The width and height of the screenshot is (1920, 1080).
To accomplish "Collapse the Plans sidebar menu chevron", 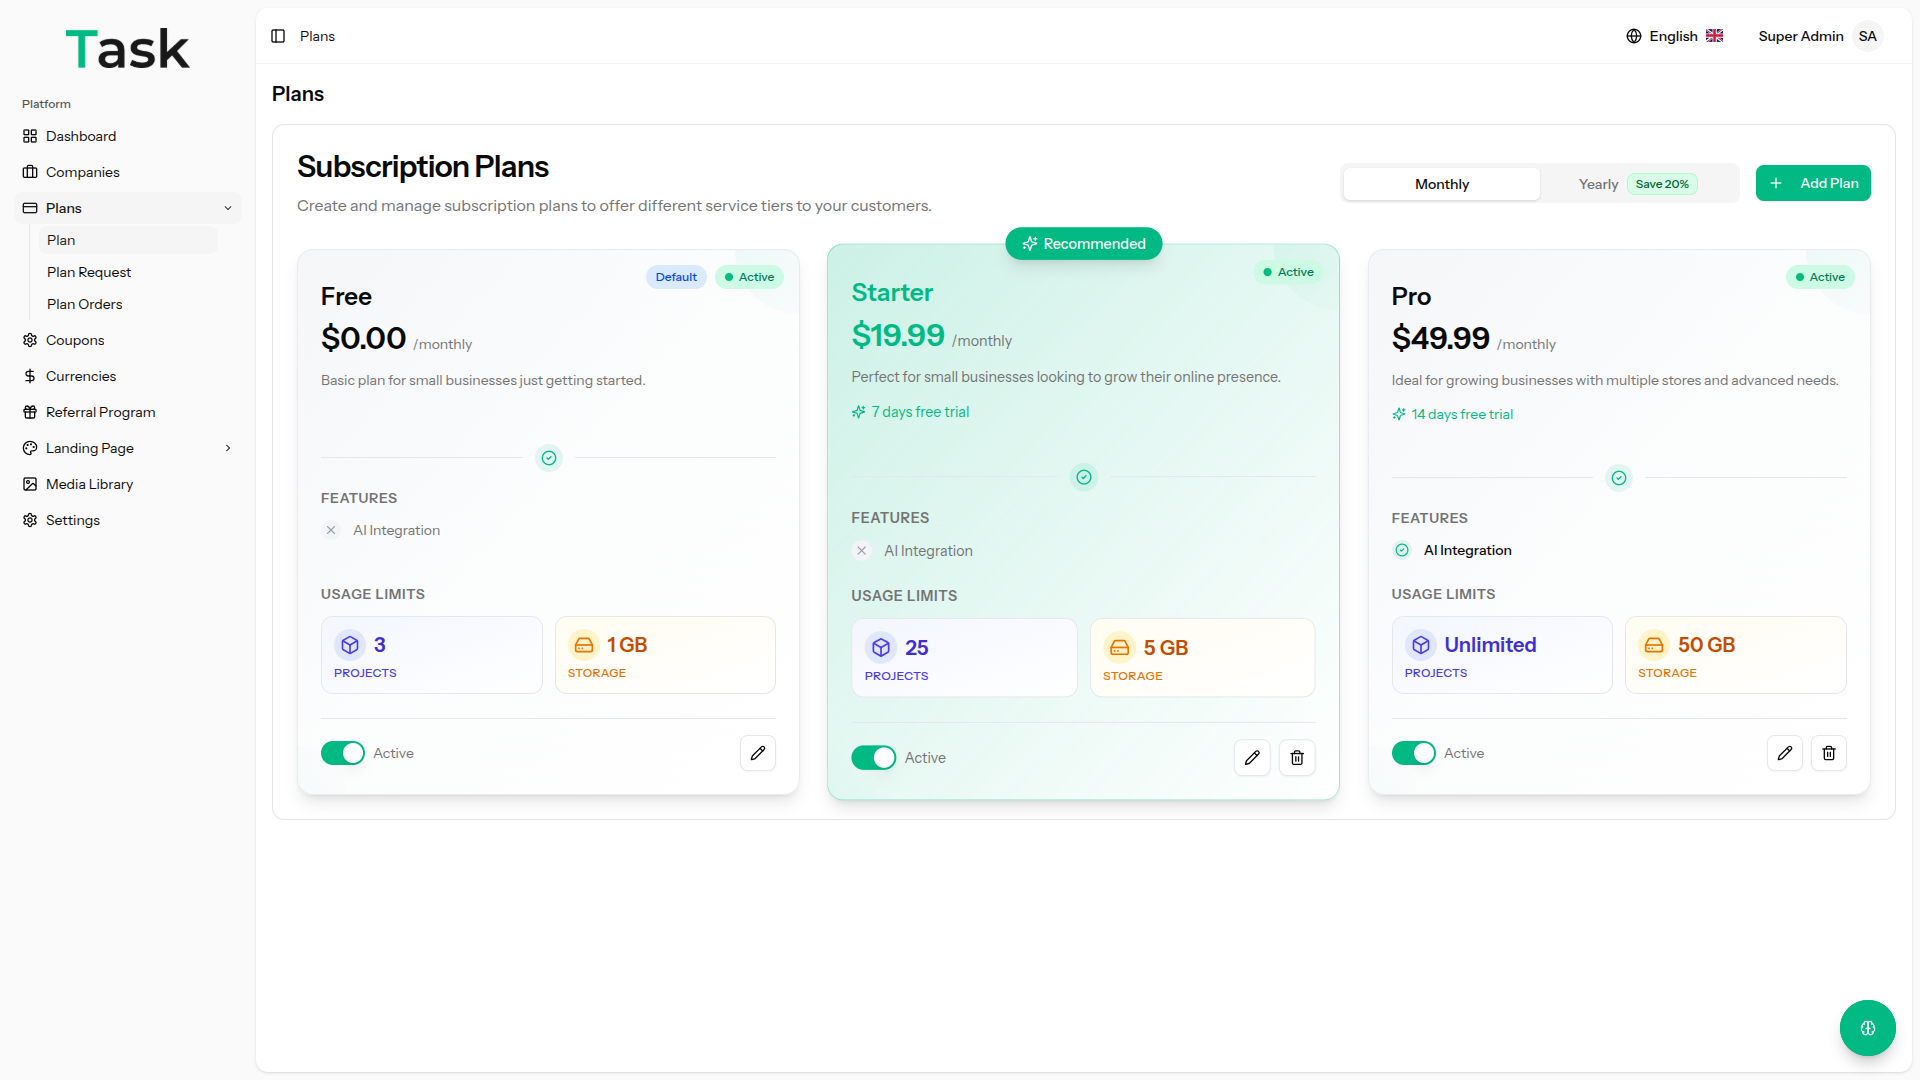I will 228,208.
